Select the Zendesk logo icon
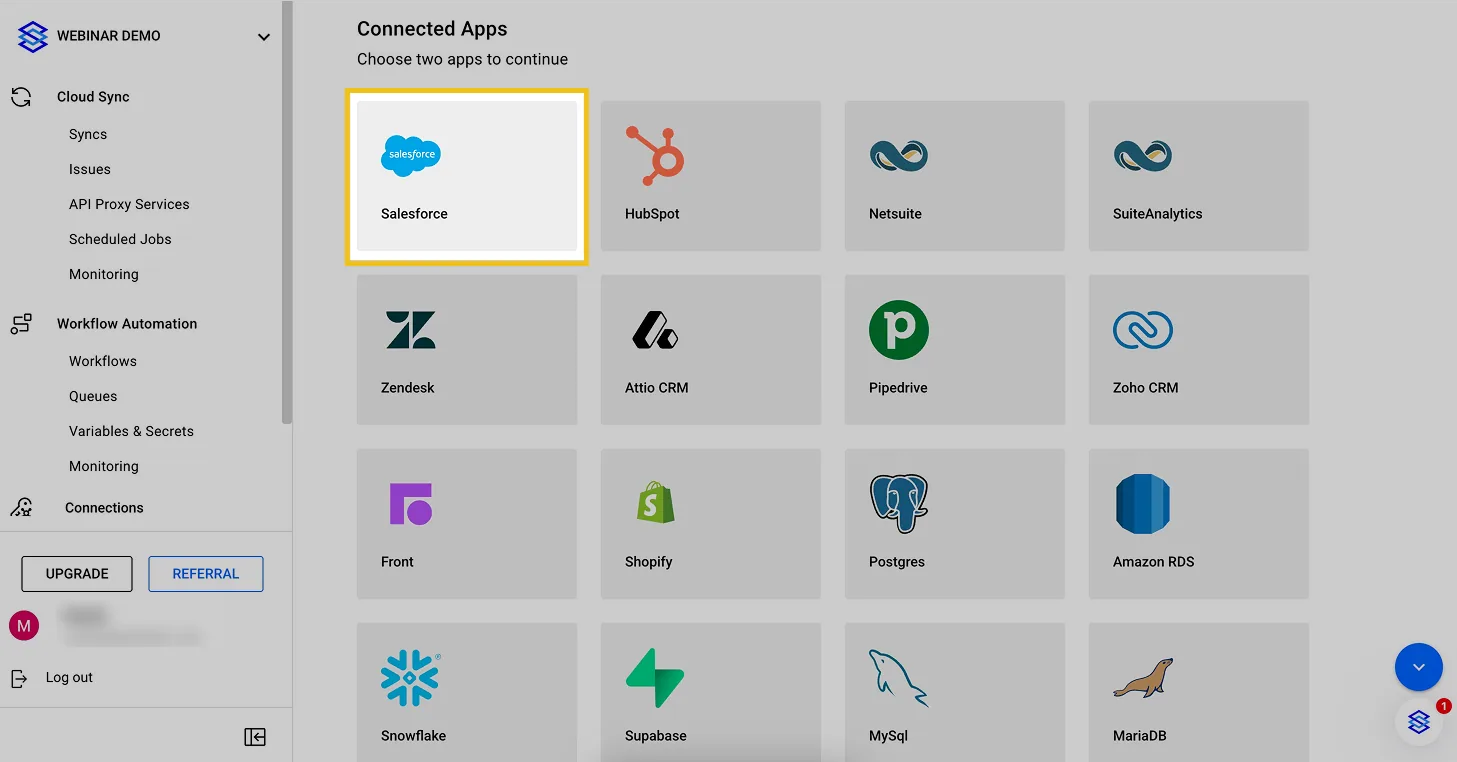The width and height of the screenshot is (1457, 762). coord(411,329)
